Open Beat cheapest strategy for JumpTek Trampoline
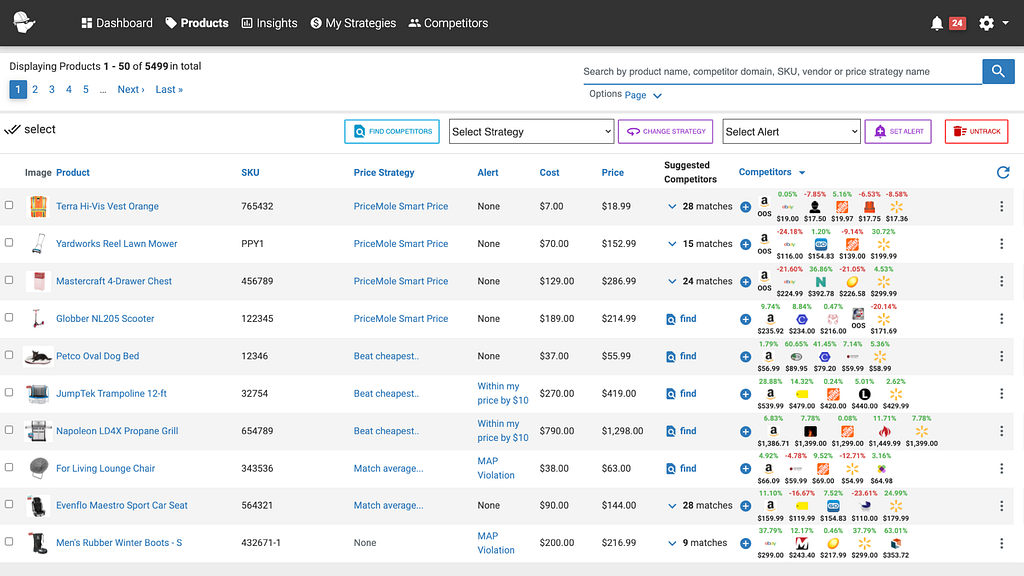The width and height of the screenshot is (1024, 576). pos(386,394)
